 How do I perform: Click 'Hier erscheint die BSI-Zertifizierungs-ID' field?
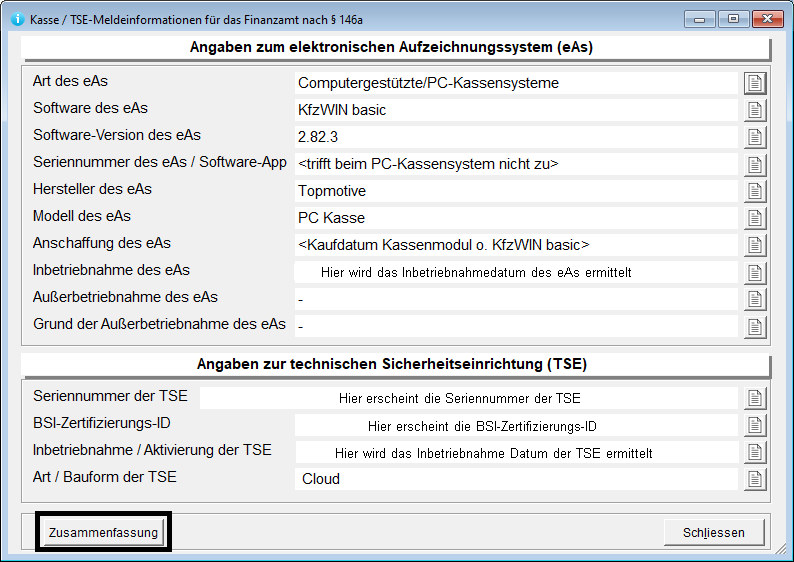tap(516, 425)
